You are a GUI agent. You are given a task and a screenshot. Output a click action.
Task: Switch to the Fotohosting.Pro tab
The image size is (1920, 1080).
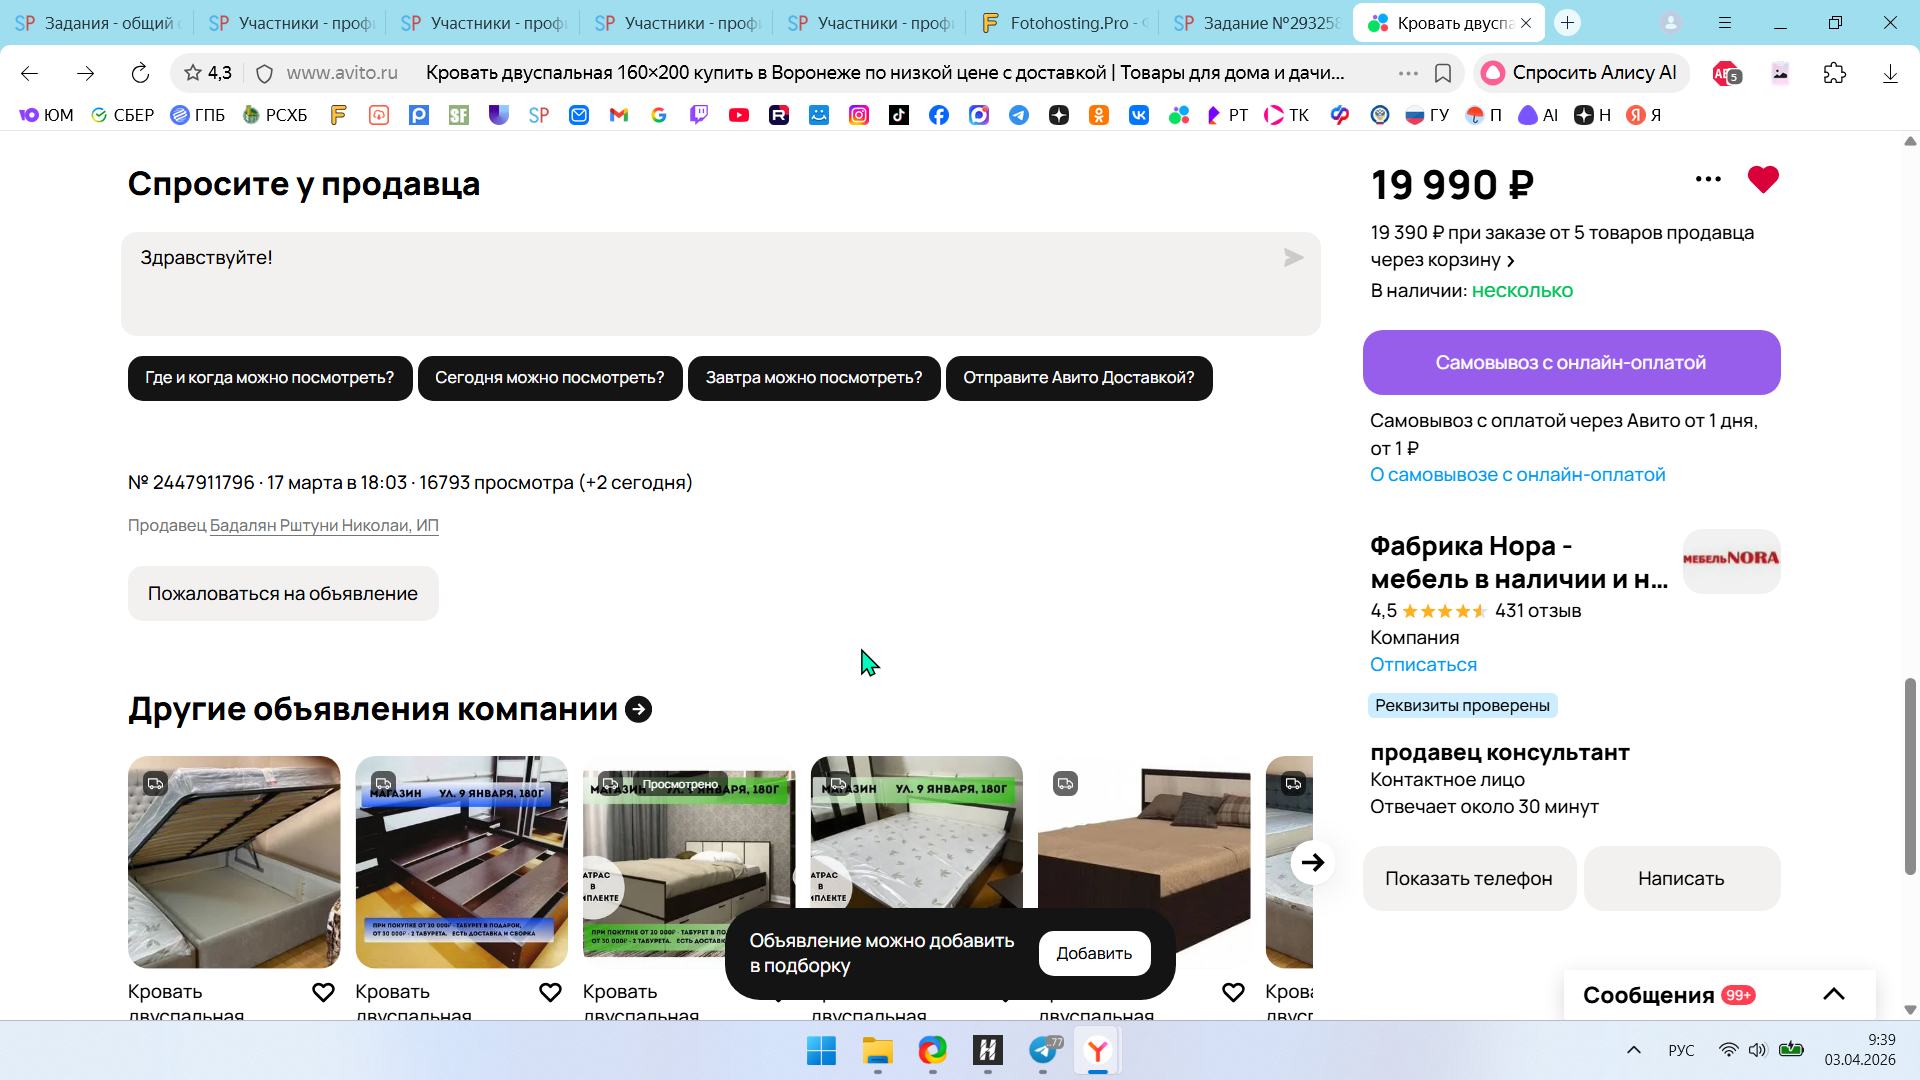[1065, 22]
